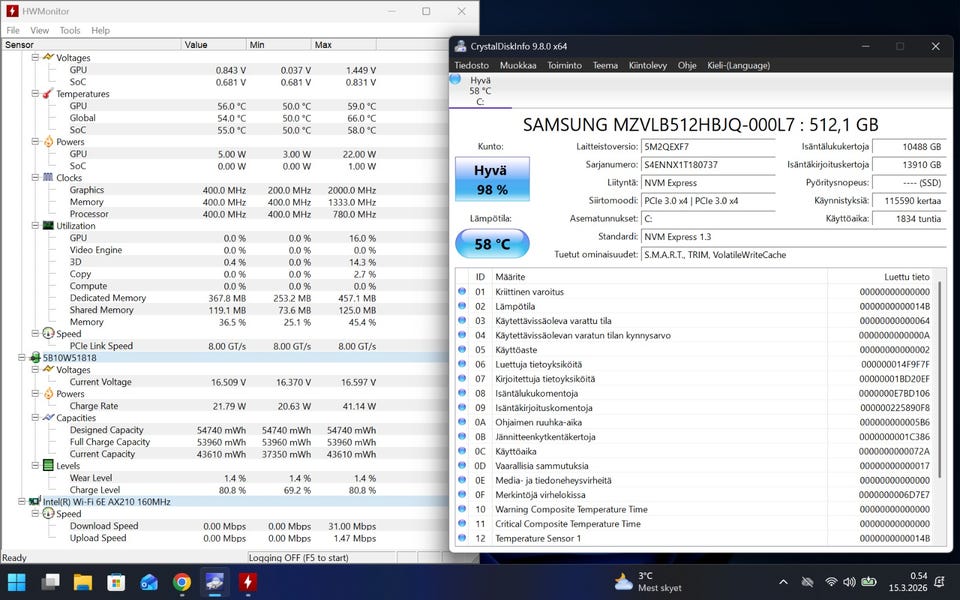Click the blue status dot for Vaarallisia sammutuksia
The width and height of the screenshot is (960, 600).
point(462,465)
